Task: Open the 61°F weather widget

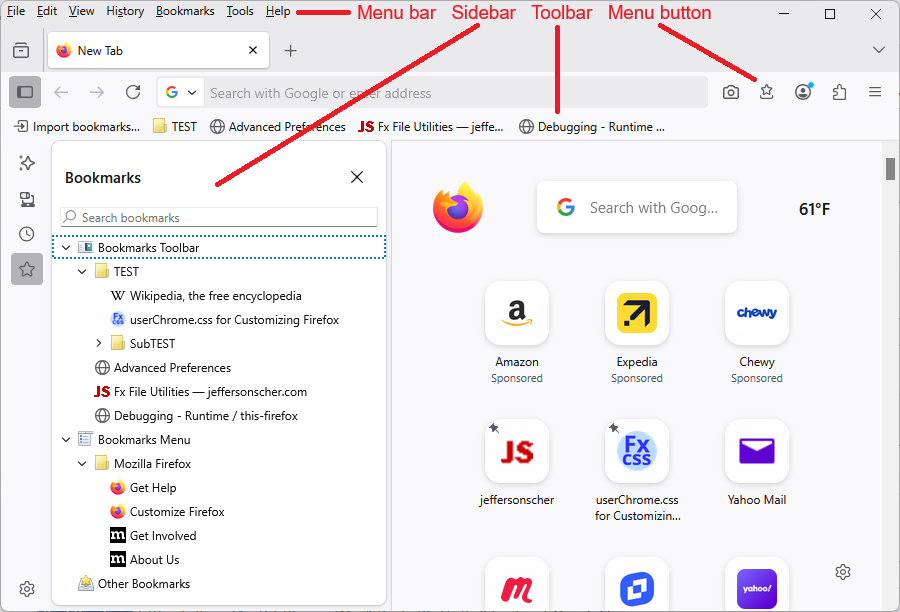Action: click(x=814, y=209)
